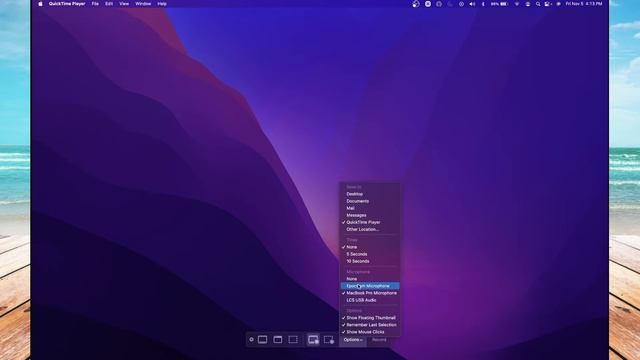This screenshot has width=640, height=360.
Task: Open the File menu
Action: [95, 4]
